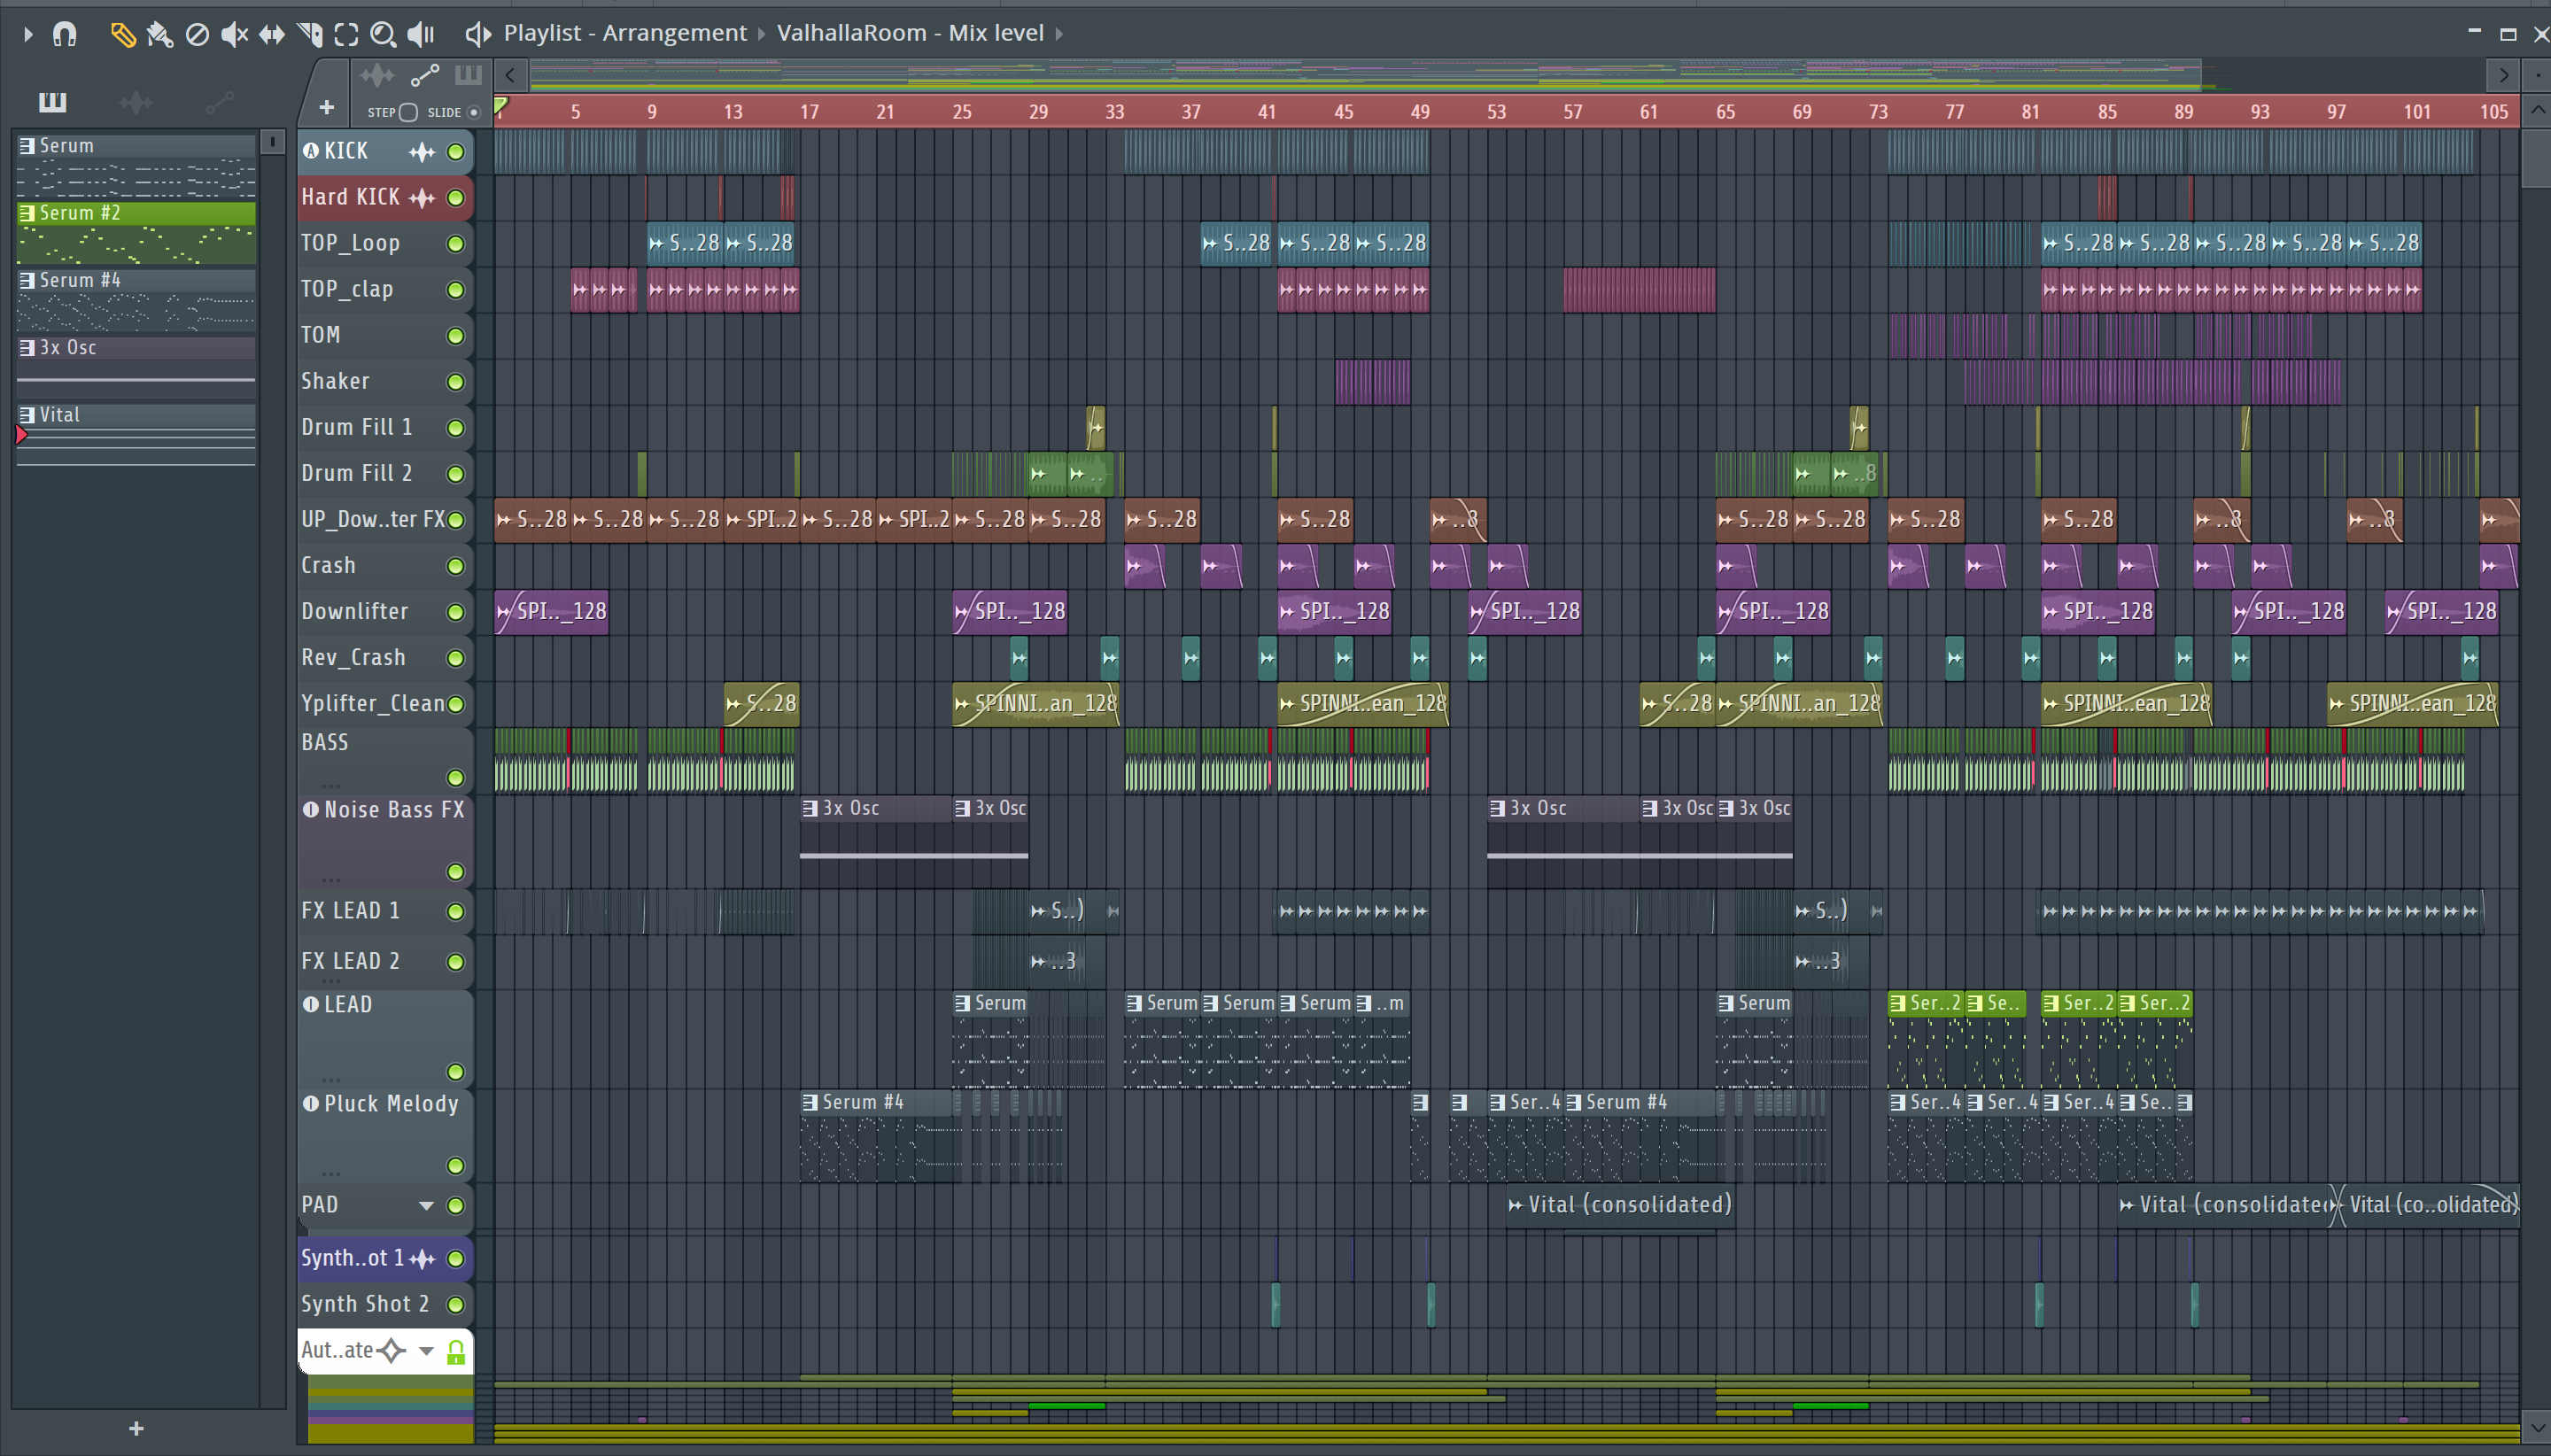Image resolution: width=2551 pixels, height=1456 pixels.
Task: Select the Draw pencil tool
Action: click(x=122, y=35)
